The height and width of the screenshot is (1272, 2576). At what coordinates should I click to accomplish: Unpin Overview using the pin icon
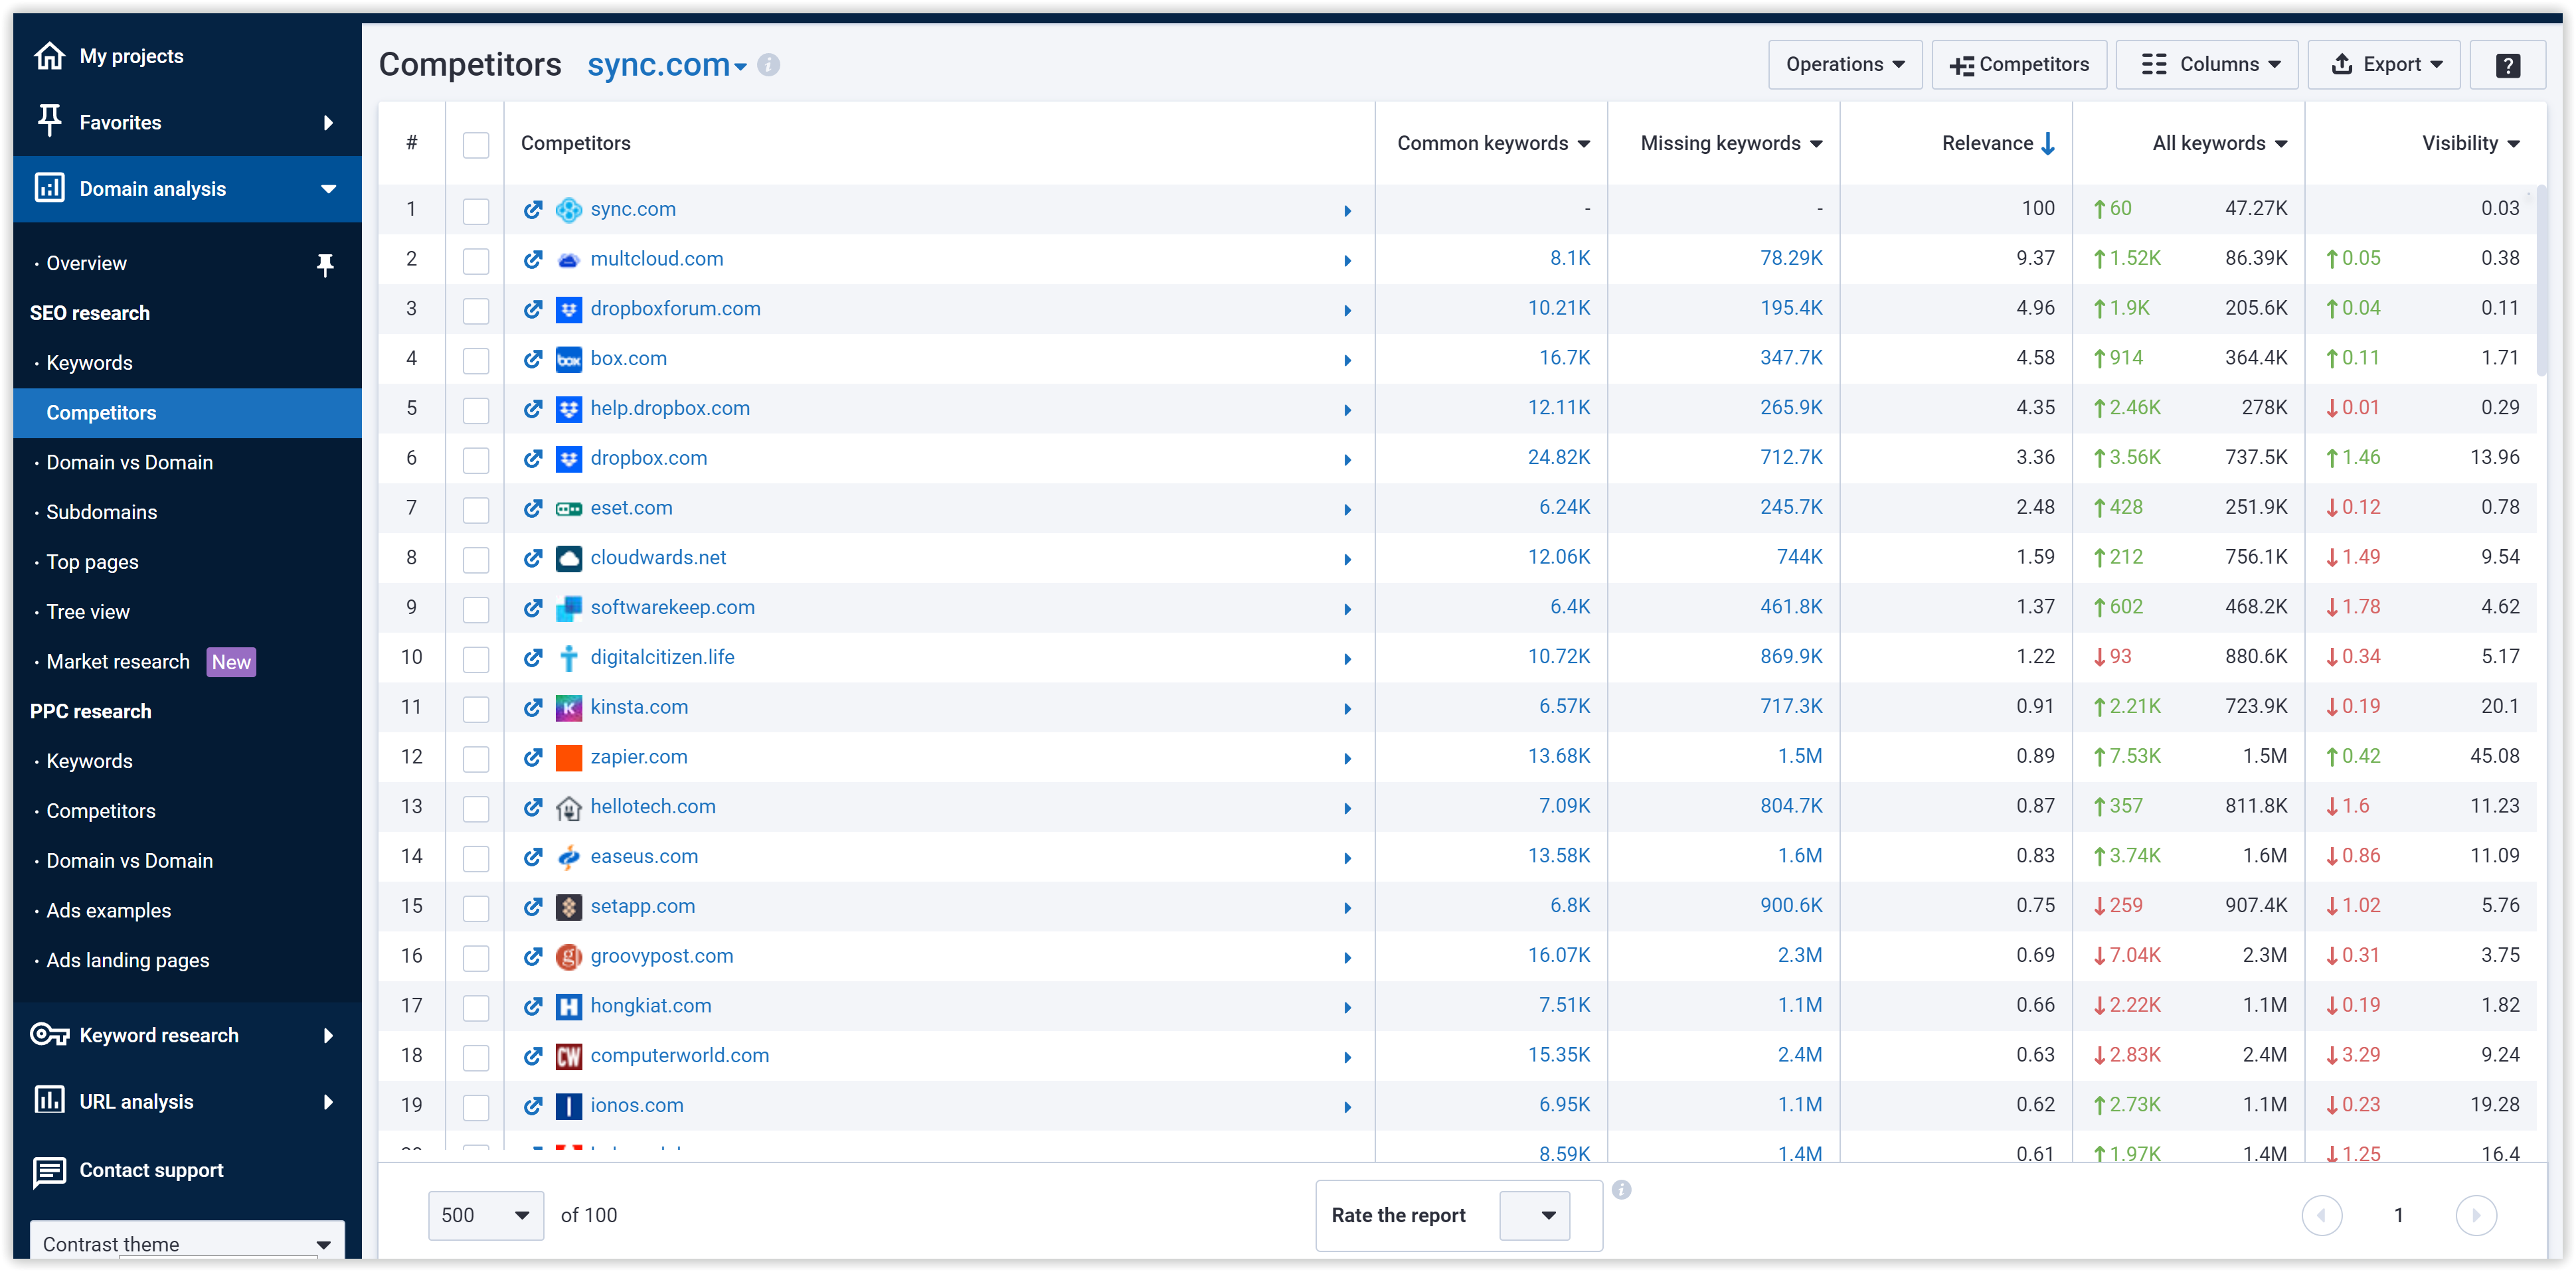click(x=325, y=264)
